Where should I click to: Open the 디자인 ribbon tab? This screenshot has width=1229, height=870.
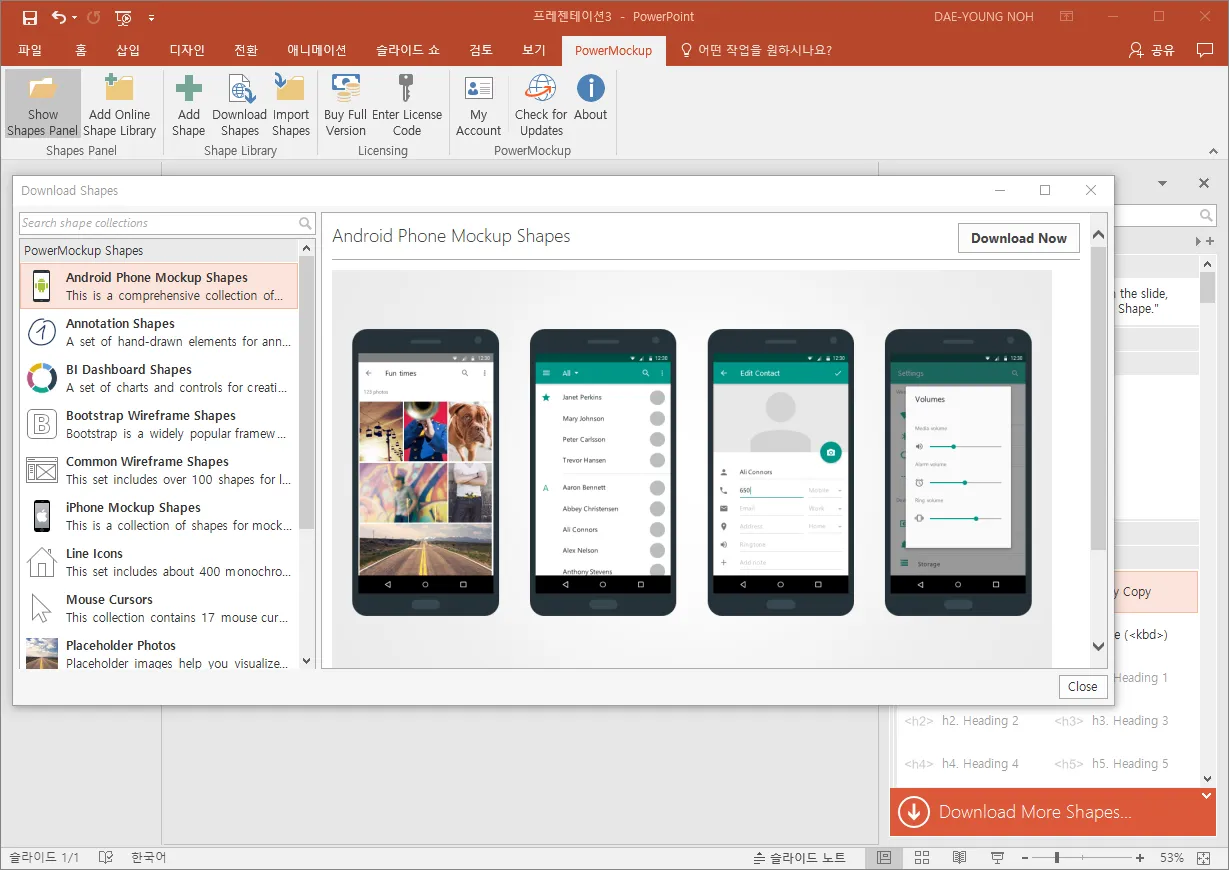tap(187, 50)
